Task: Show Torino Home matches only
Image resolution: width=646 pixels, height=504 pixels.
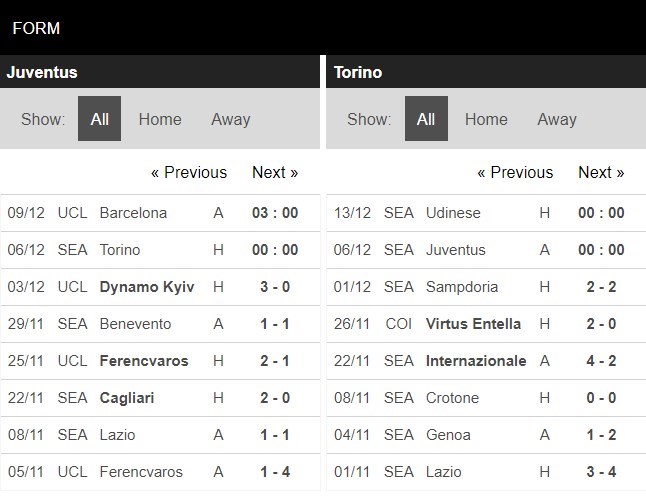Action: (x=486, y=119)
